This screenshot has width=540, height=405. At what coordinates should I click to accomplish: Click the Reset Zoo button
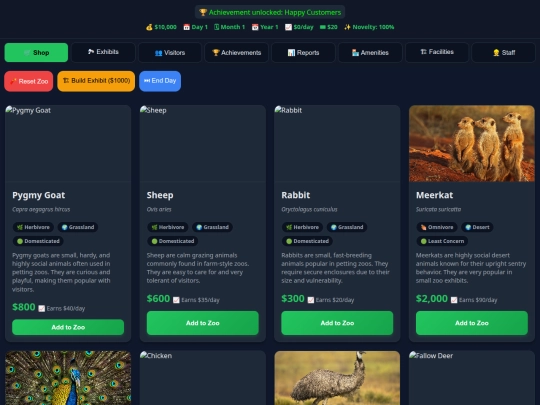click(29, 81)
